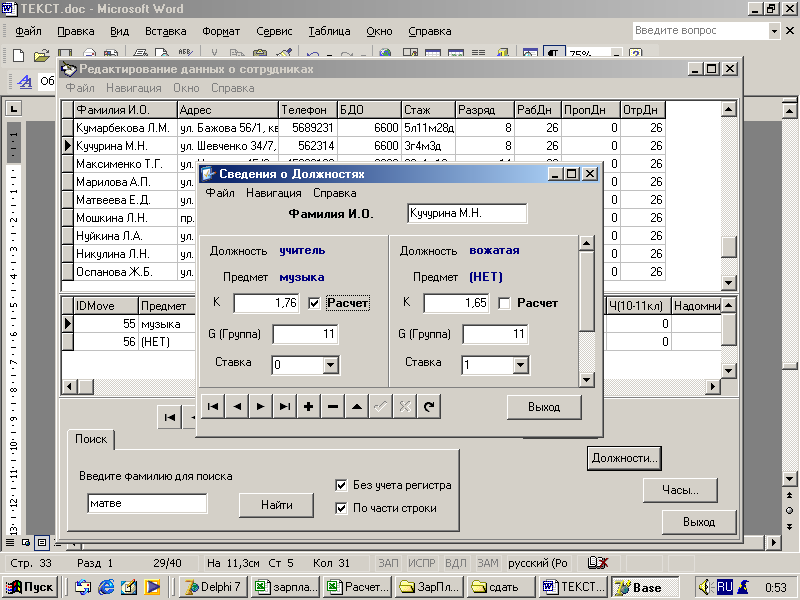
Task: Go to previous record in navigator
Action: (x=237, y=407)
